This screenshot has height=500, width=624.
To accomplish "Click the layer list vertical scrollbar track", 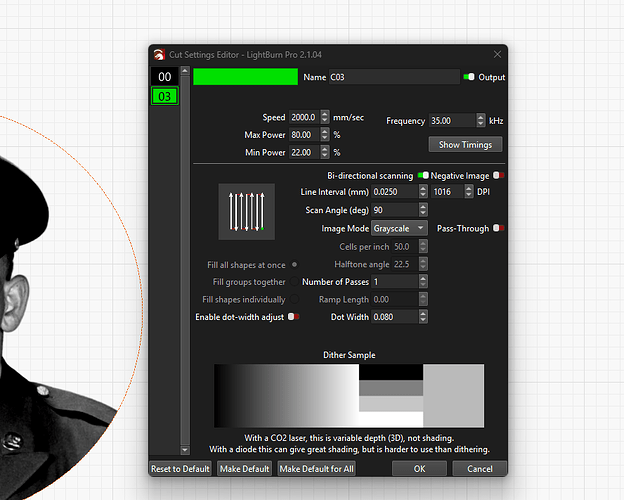I will (x=185, y=260).
